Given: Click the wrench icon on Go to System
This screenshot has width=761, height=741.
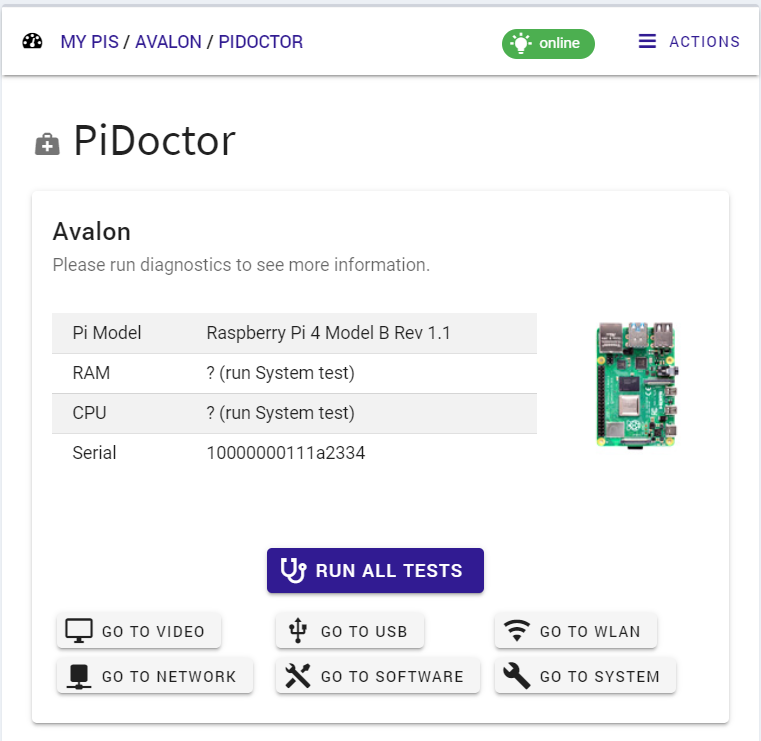Looking at the screenshot, I should click(x=517, y=676).
